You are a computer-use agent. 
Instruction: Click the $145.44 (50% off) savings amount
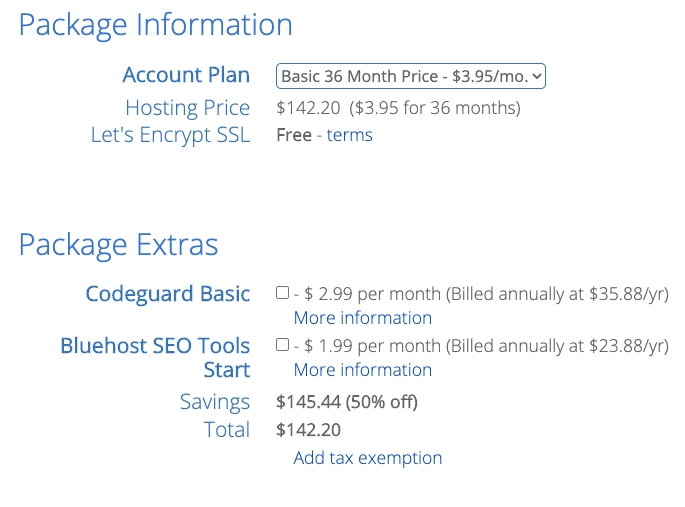coord(346,402)
